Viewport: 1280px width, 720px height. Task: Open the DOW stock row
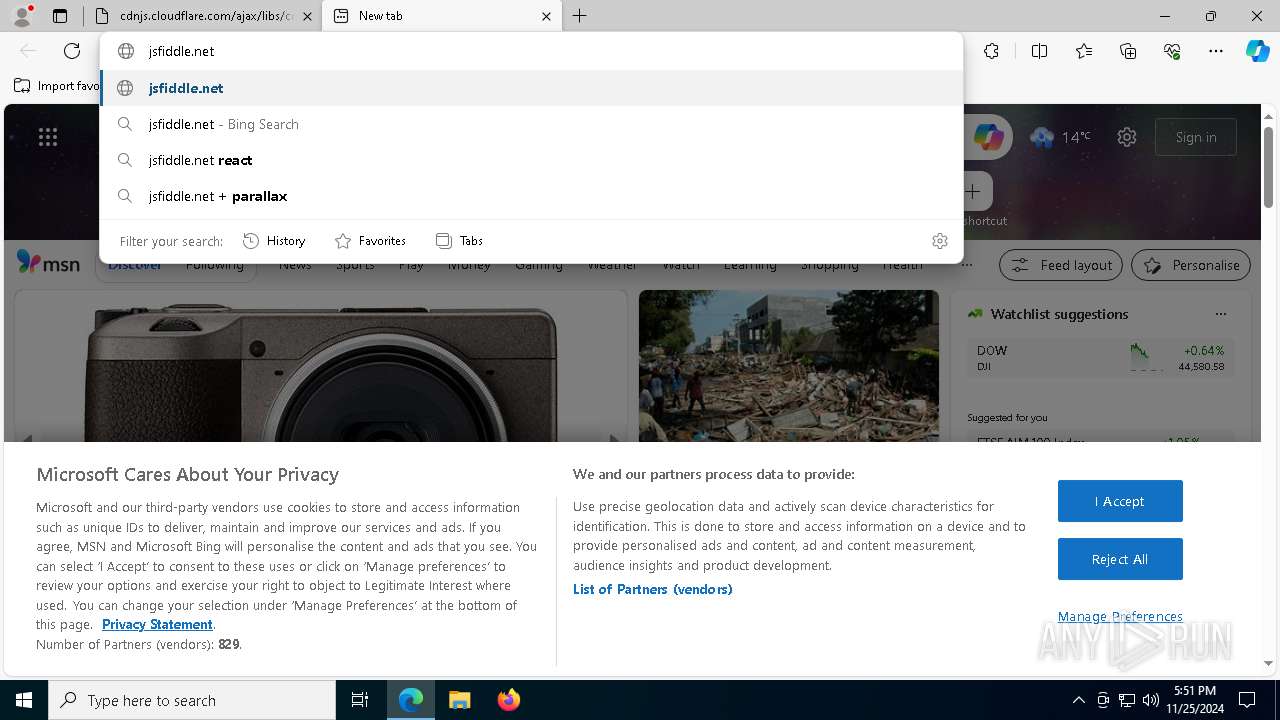point(1101,358)
